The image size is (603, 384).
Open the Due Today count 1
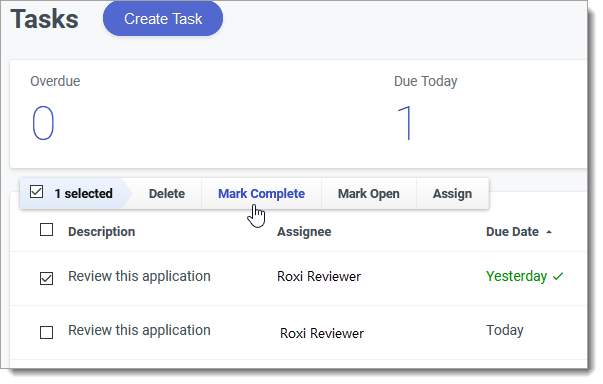click(405, 123)
